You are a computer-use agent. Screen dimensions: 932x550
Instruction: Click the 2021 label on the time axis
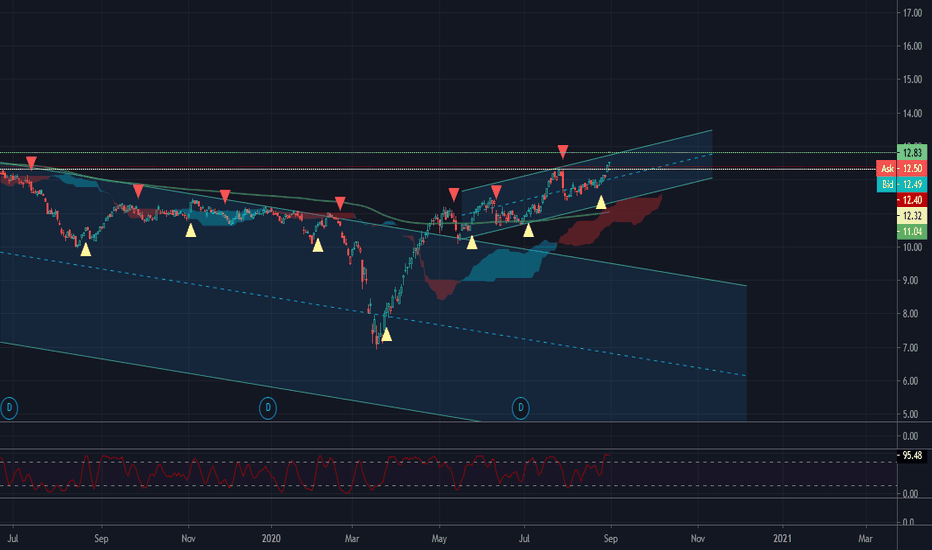pos(782,538)
